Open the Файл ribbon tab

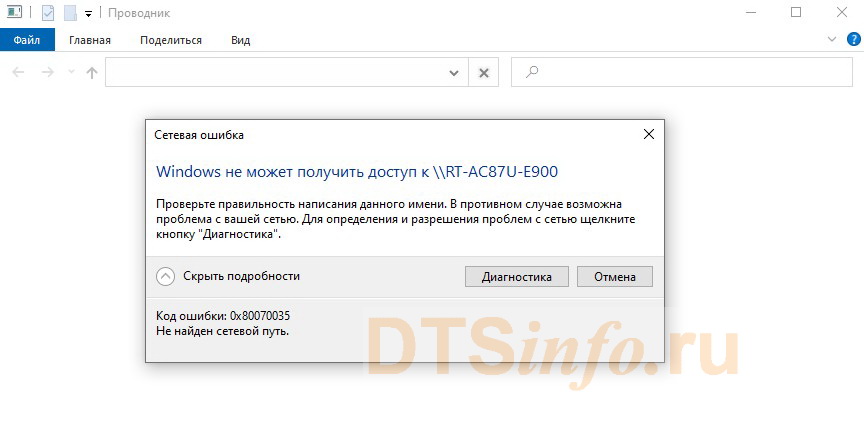tap(27, 40)
